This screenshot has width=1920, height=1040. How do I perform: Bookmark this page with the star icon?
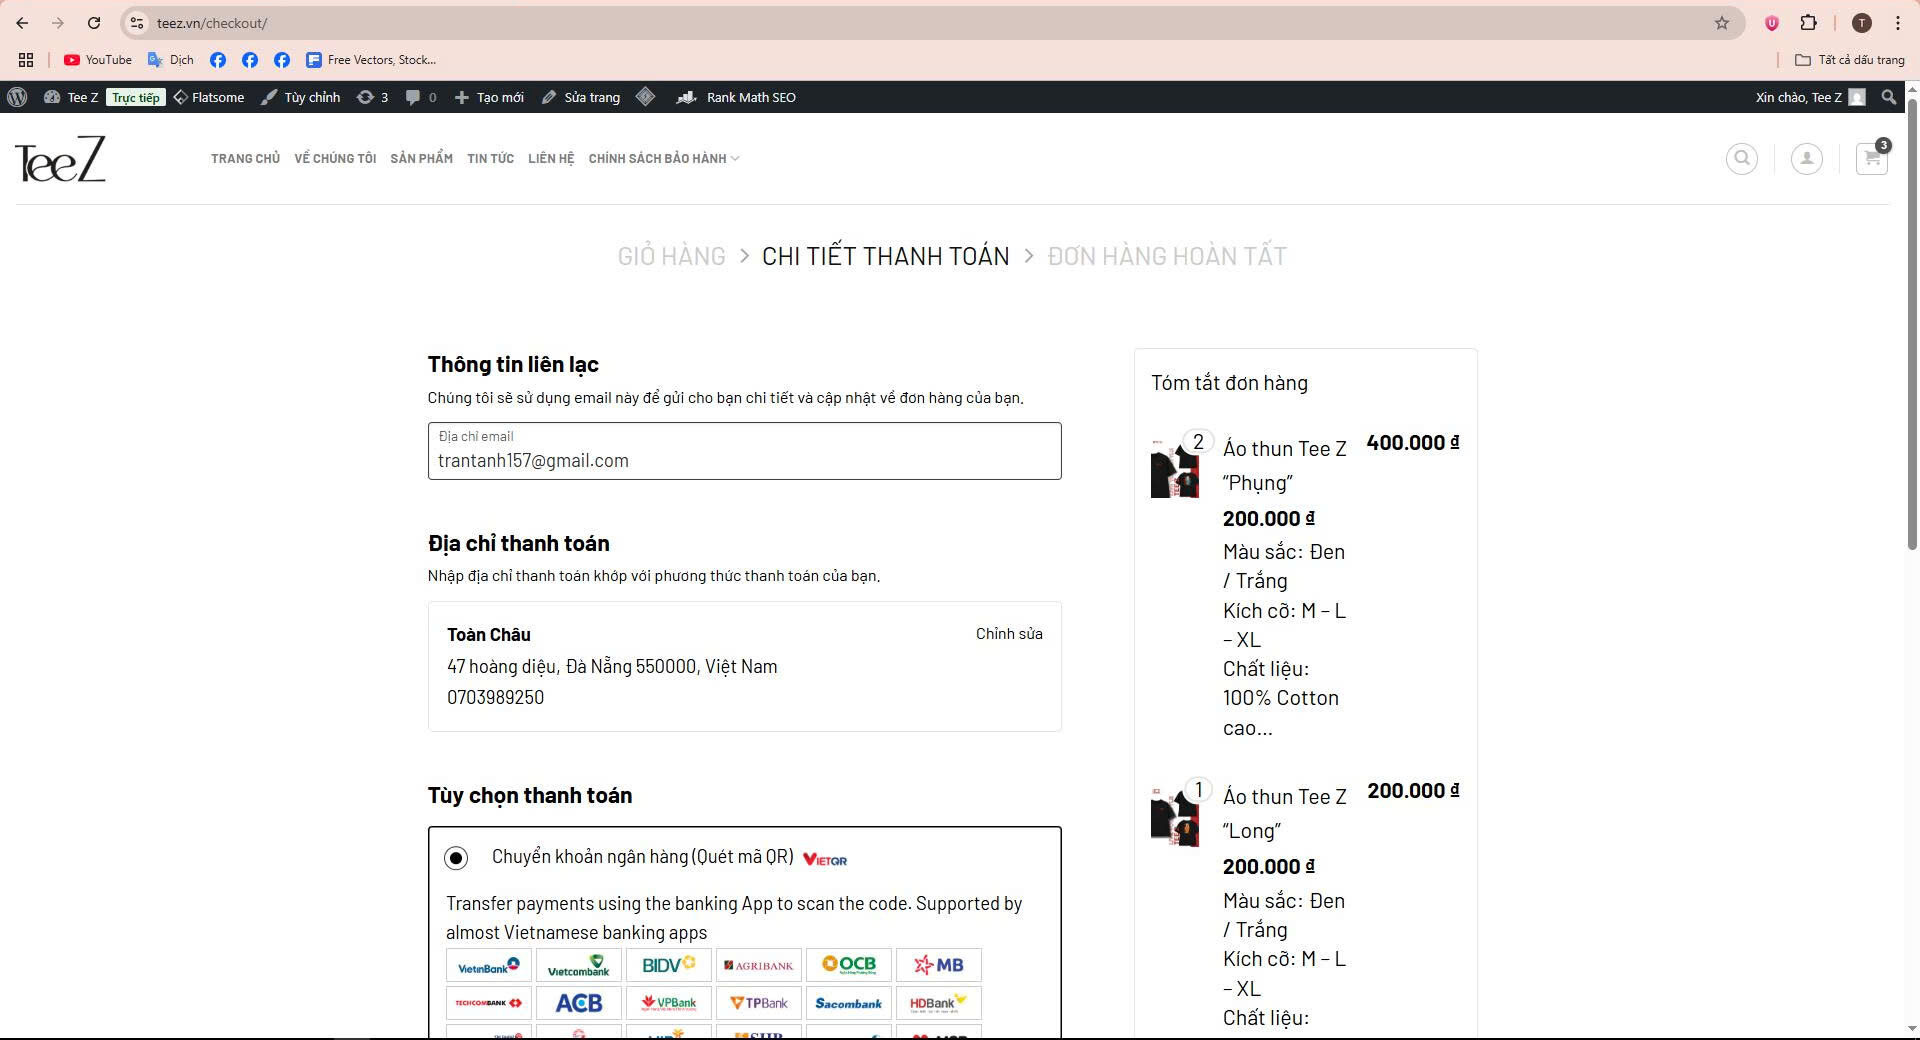[x=1722, y=23]
